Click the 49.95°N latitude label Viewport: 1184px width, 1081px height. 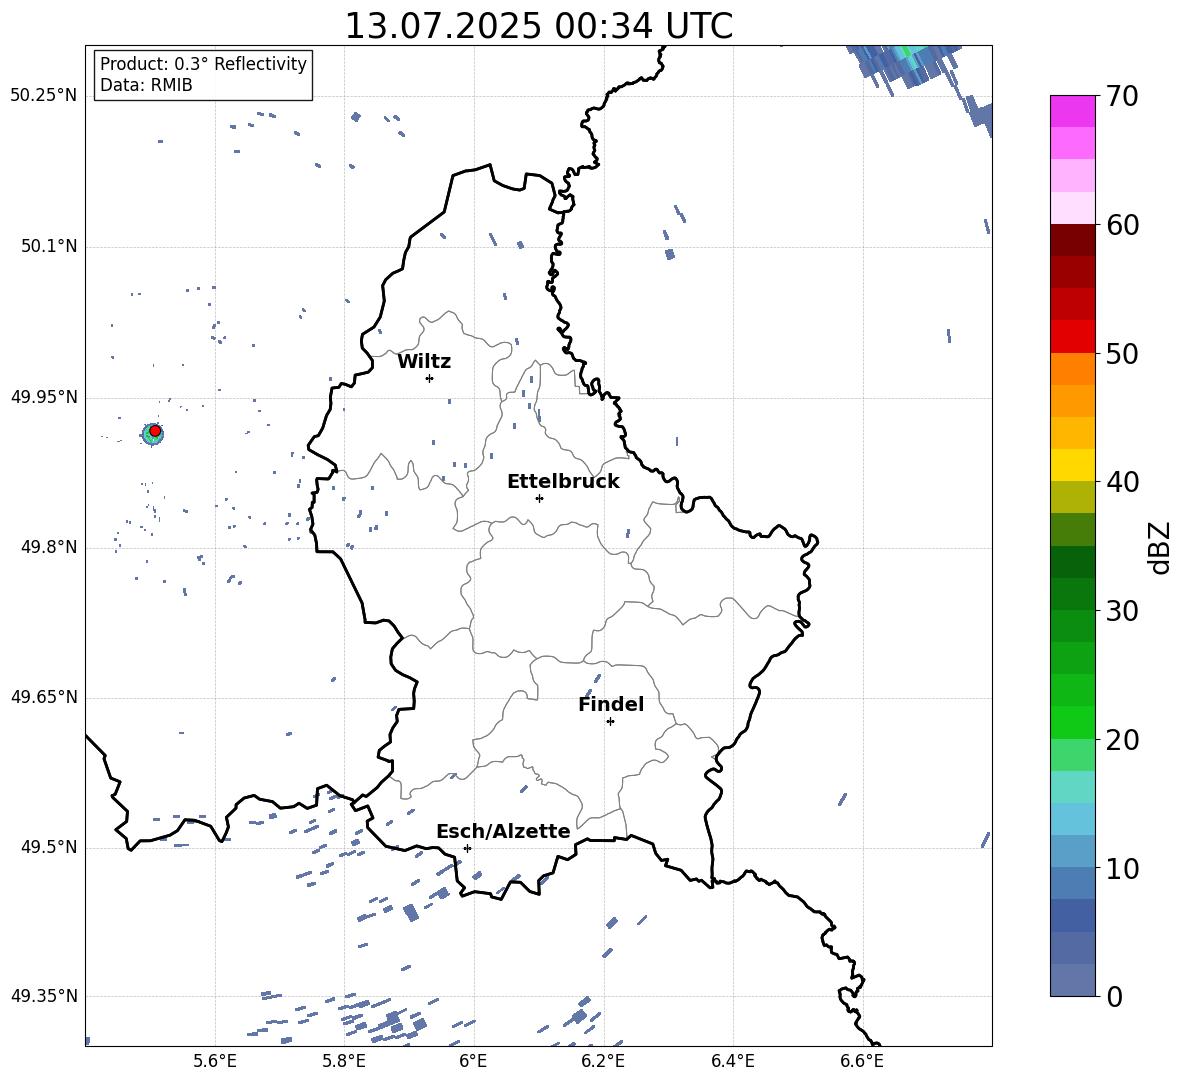pyautogui.click(x=44, y=397)
